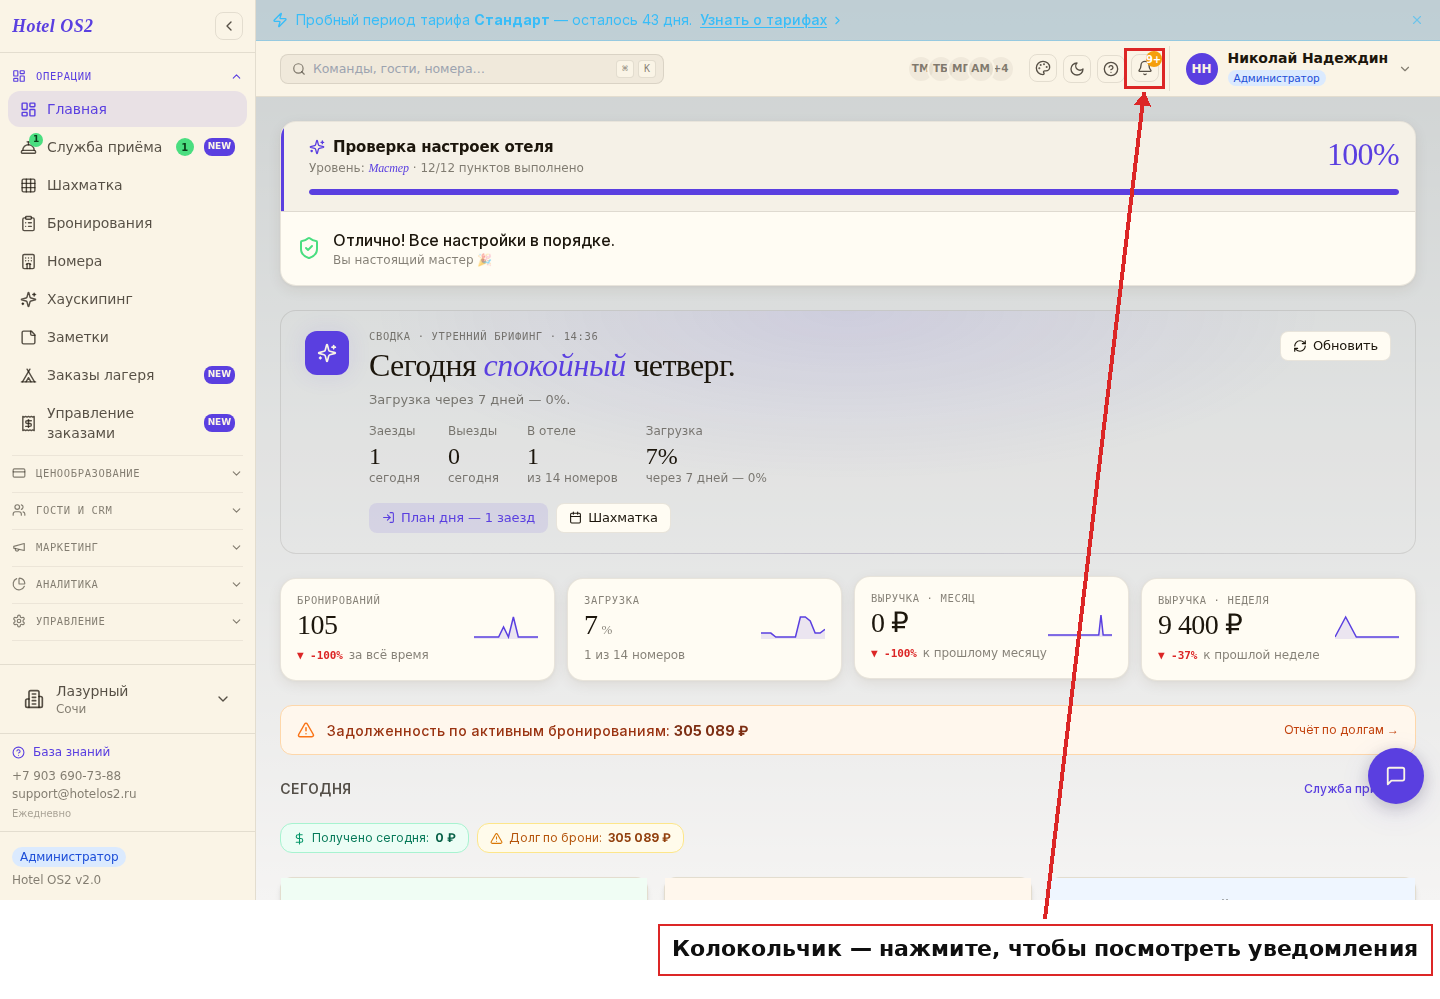This screenshot has height=999, width=1440.
Task: Open Бронирования in the sidebar
Action: (127, 223)
